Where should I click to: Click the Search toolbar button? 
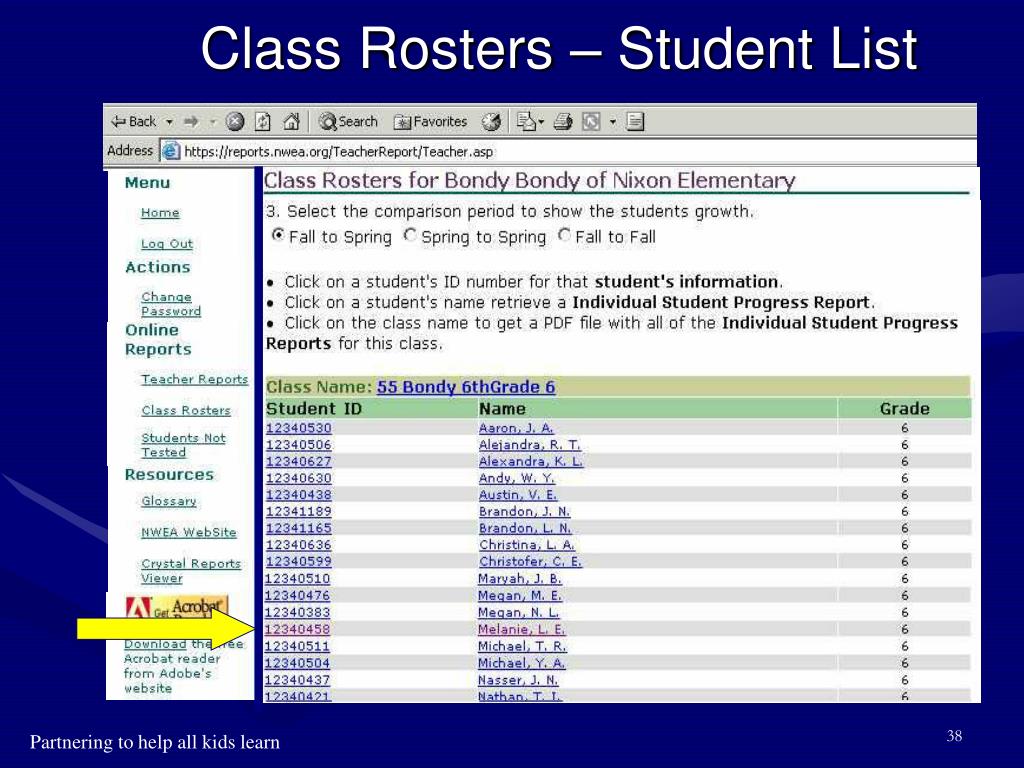tap(348, 121)
